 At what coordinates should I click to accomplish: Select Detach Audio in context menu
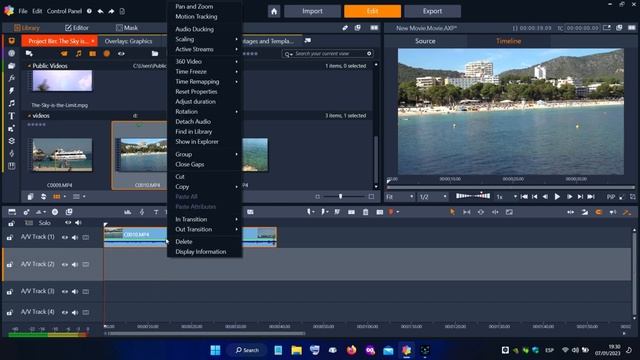pyautogui.click(x=193, y=122)
